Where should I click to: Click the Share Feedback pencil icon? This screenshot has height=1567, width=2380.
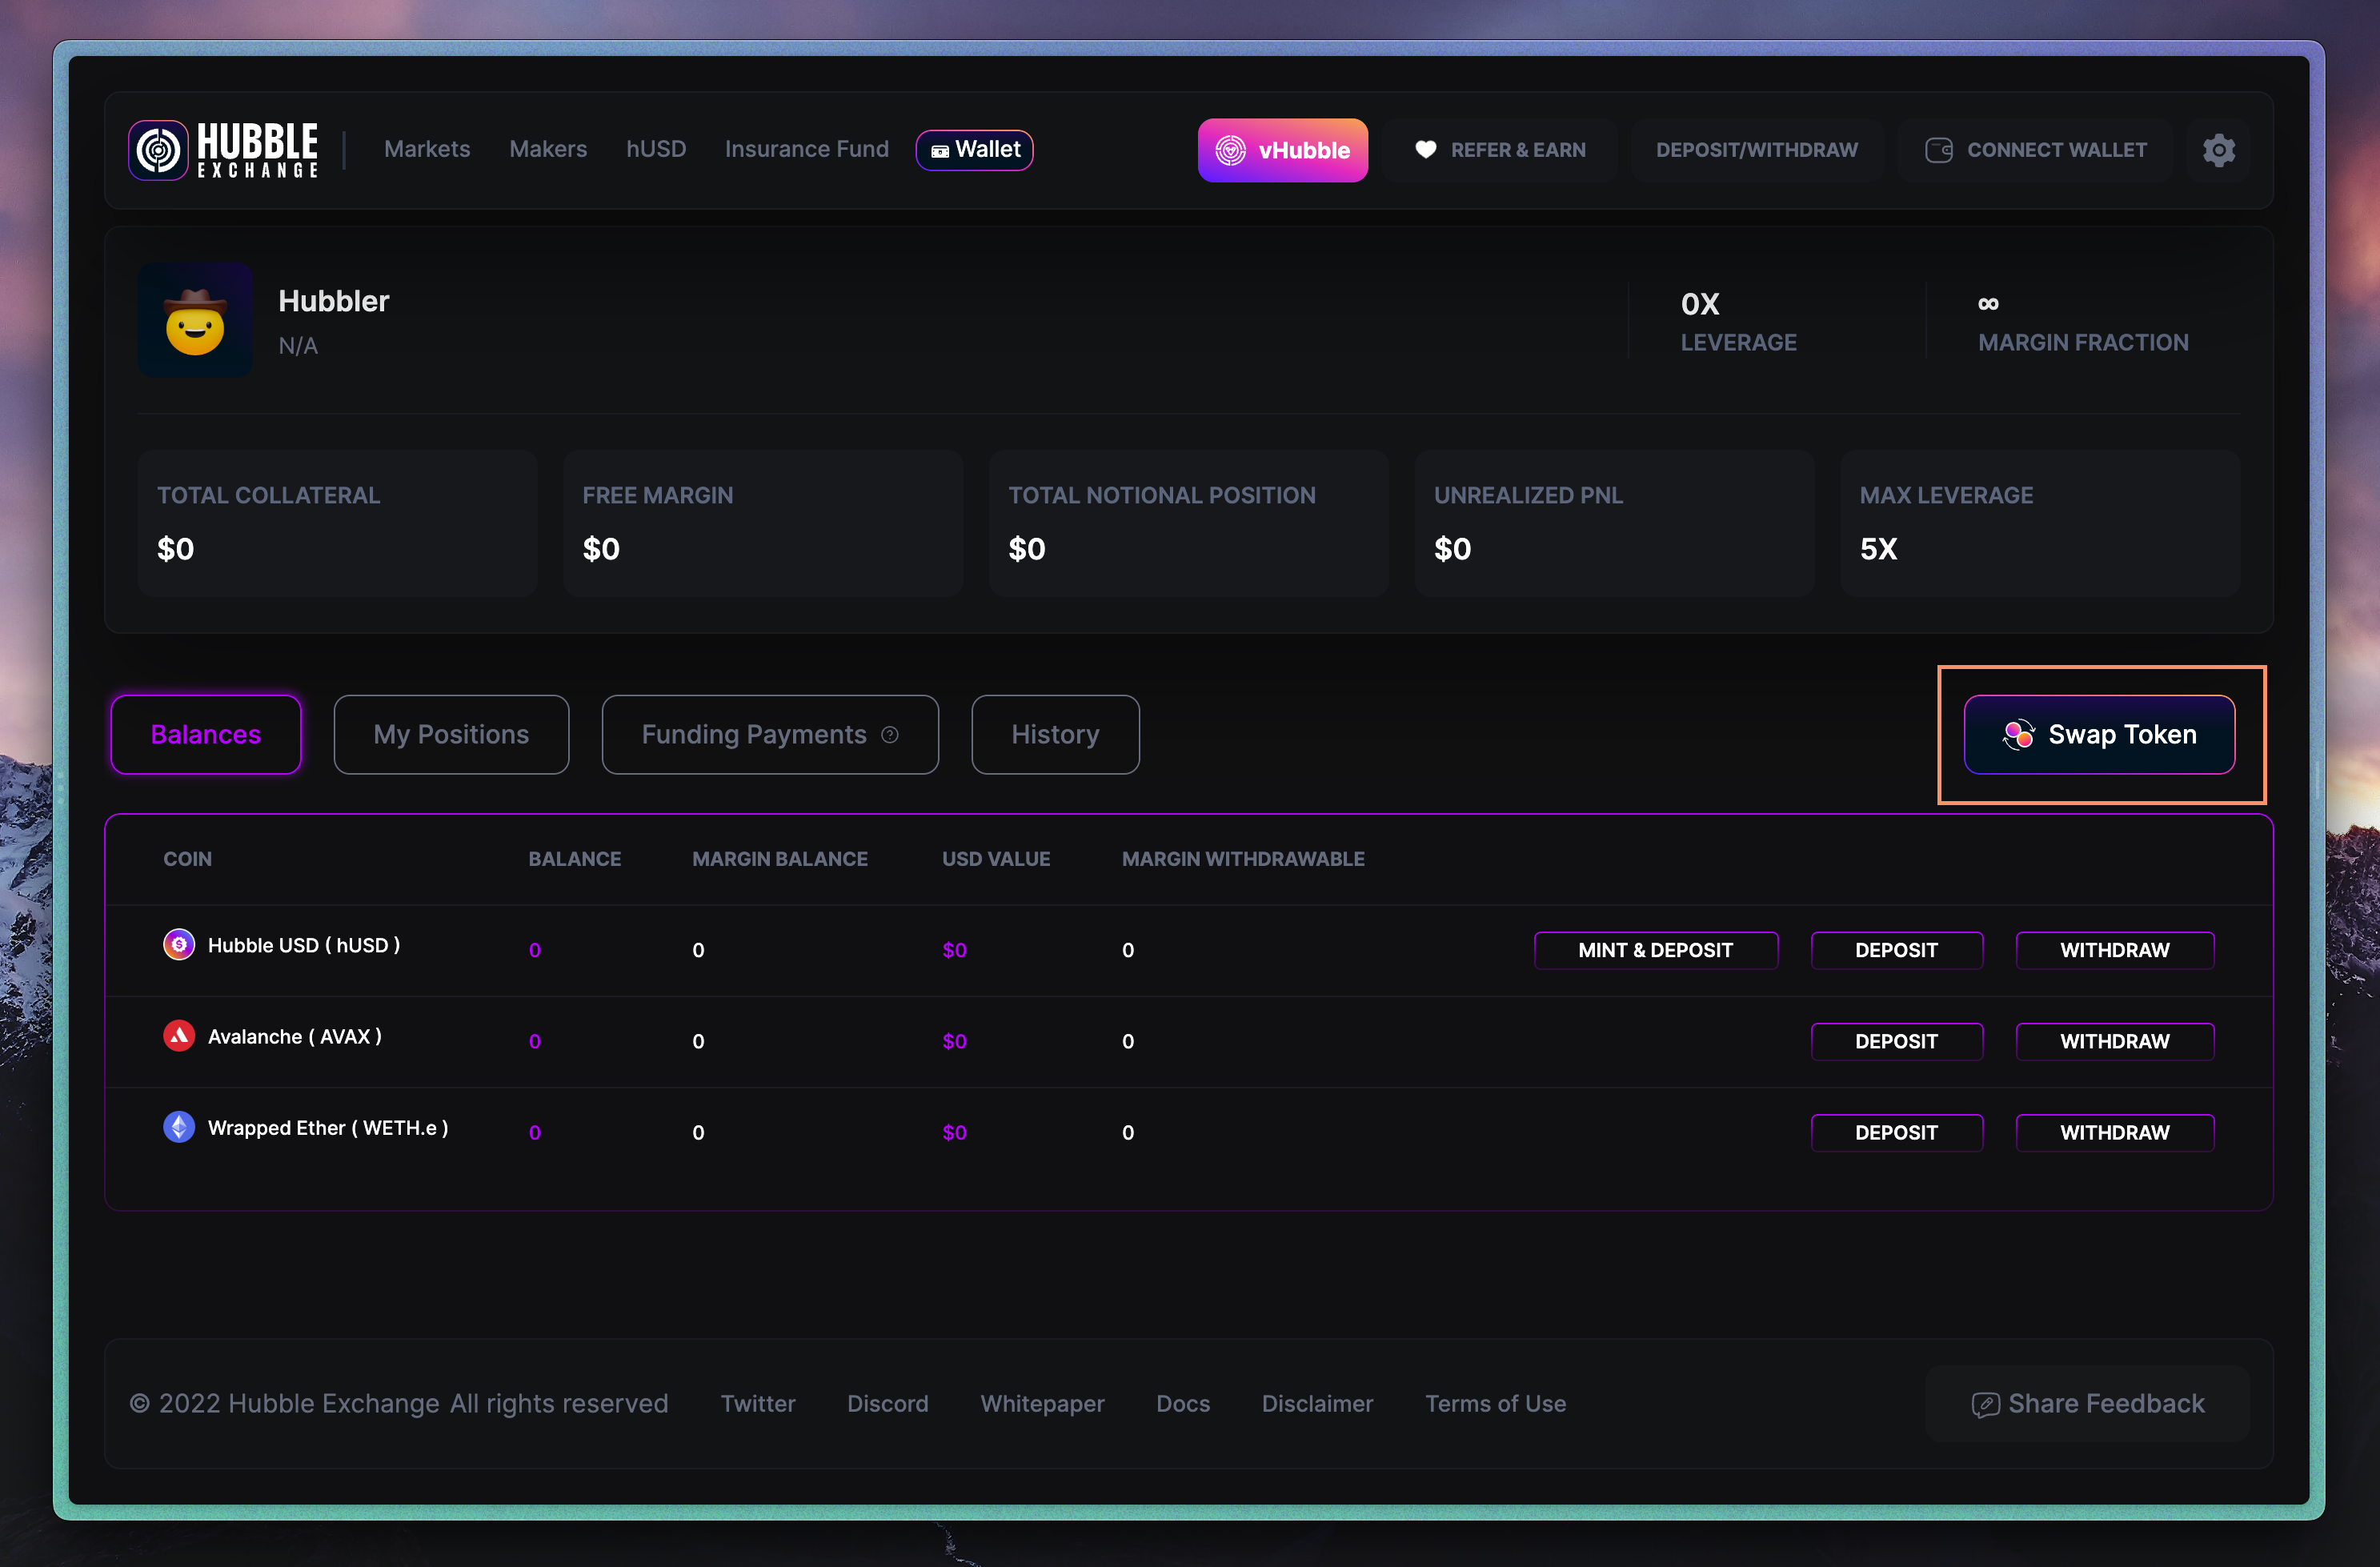pos(1985,1404)
